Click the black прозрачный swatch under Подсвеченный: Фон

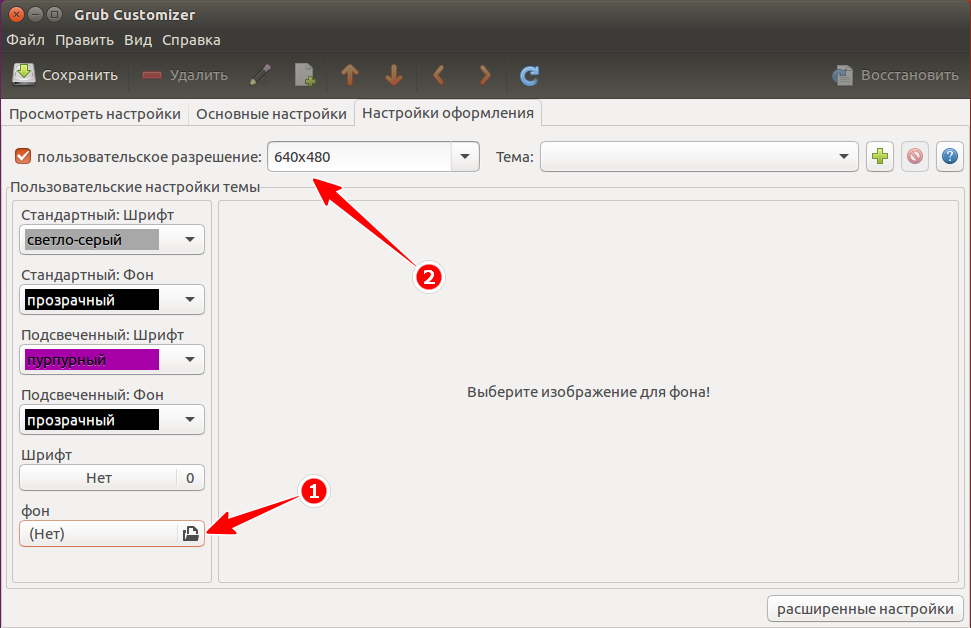pyautogui.click(x=92, y=419)
